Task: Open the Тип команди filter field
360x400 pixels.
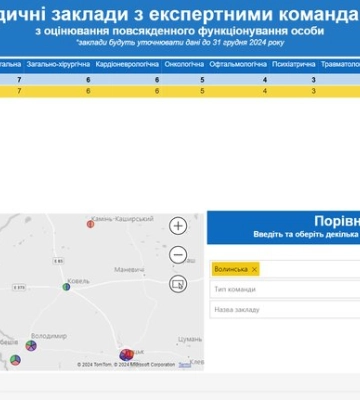Action: (x=285, y=289)
